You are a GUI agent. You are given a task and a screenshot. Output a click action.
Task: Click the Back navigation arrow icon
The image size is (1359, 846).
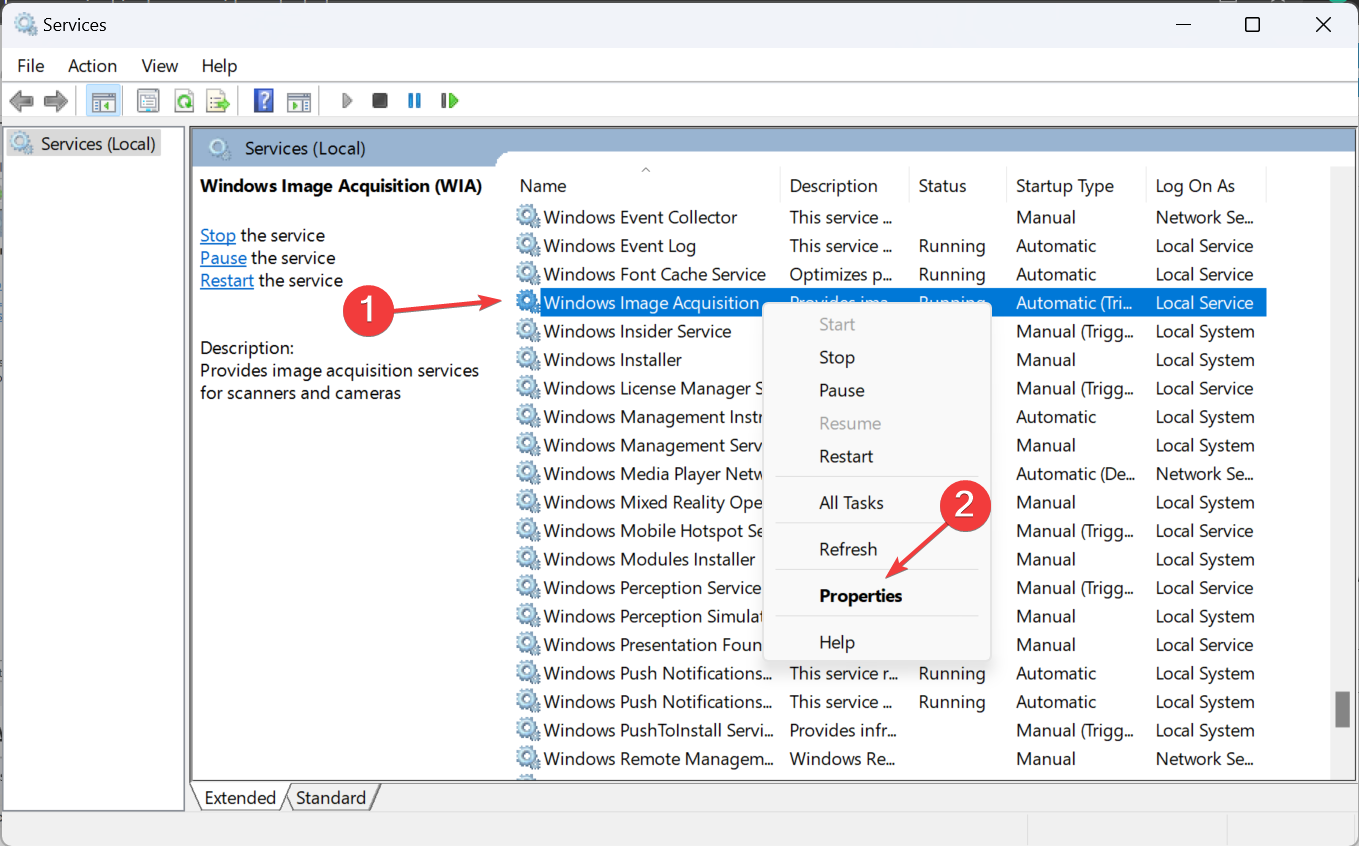21,100
